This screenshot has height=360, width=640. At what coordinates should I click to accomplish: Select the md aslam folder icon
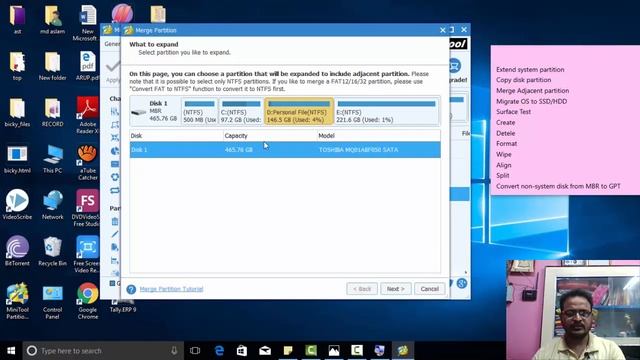[x=53, y=19]
